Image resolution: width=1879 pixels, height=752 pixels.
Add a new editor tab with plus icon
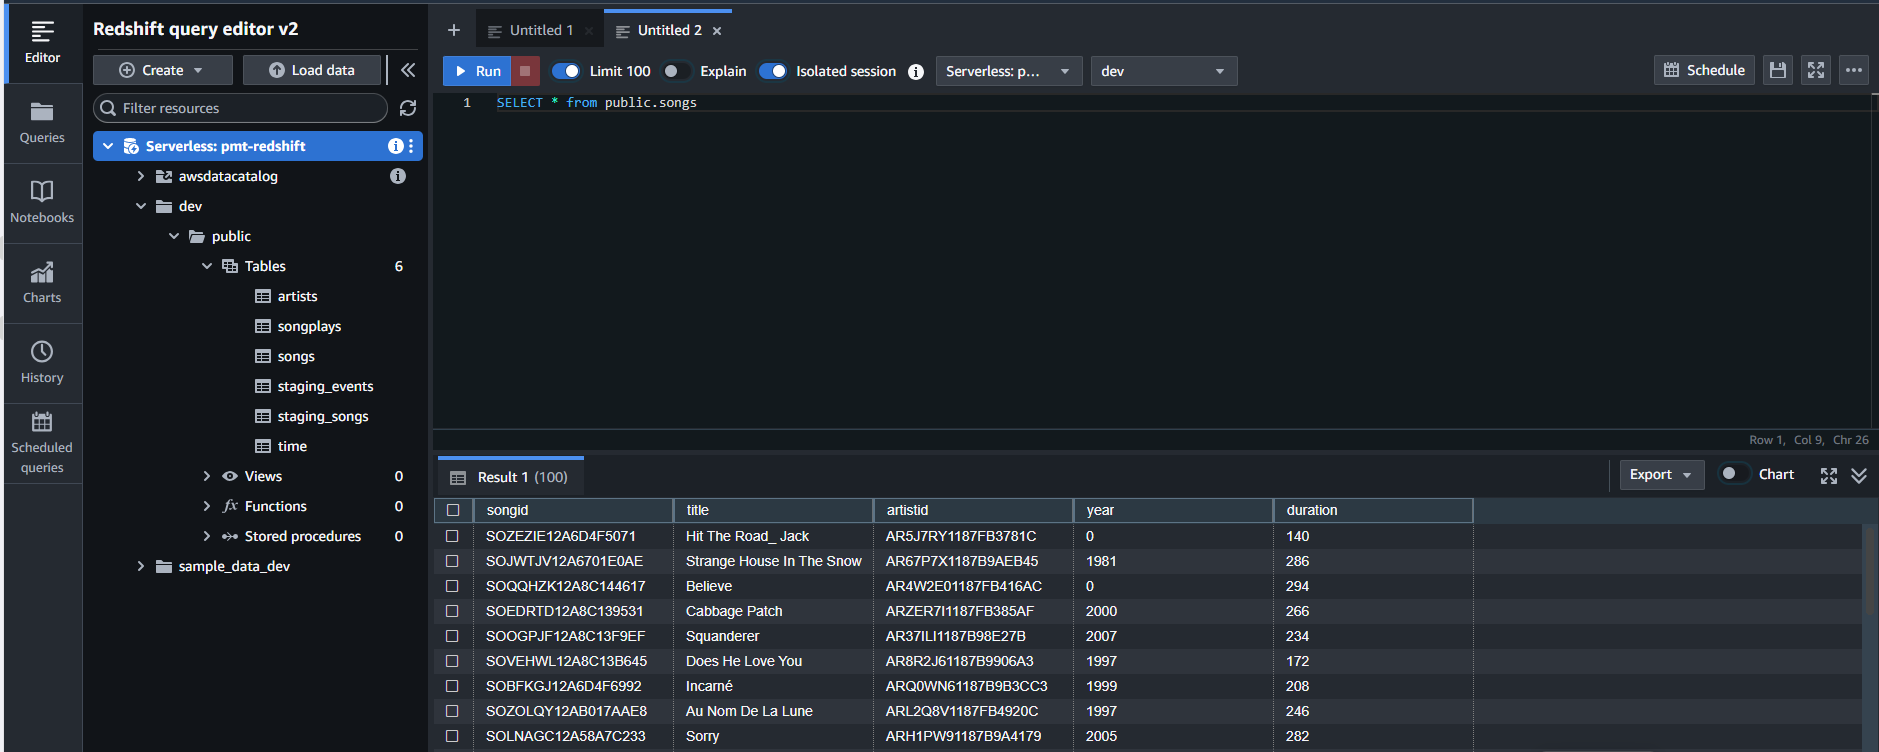tap(453, 30)
